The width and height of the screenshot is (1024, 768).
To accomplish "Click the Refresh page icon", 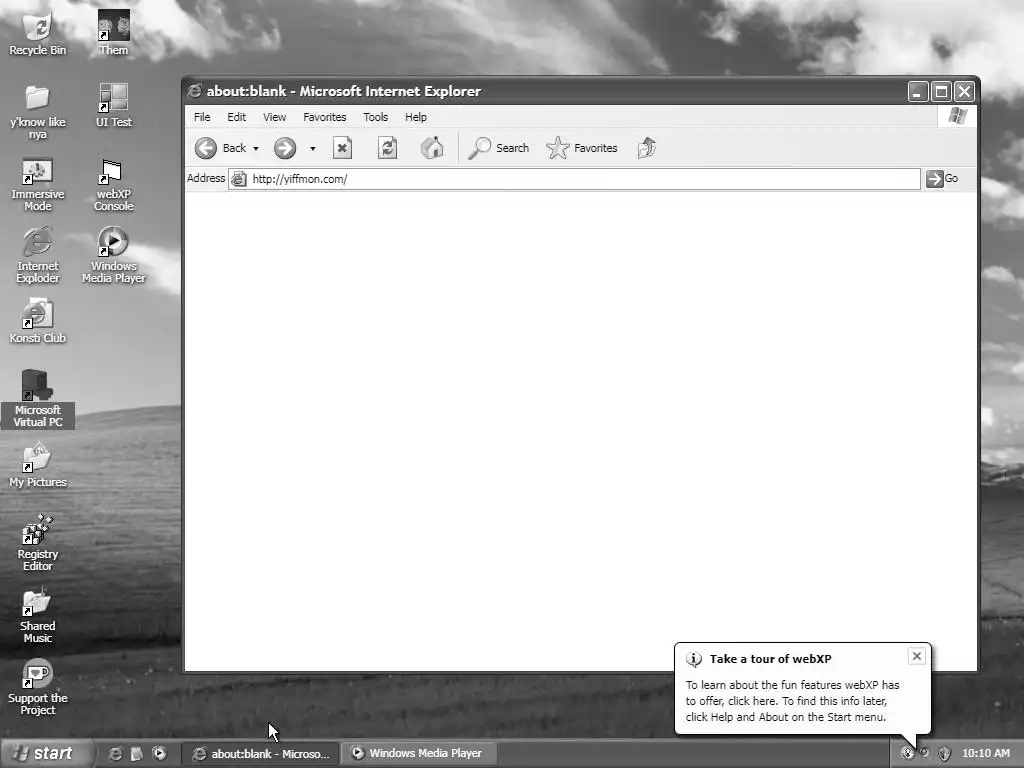I will click(387, 148).
